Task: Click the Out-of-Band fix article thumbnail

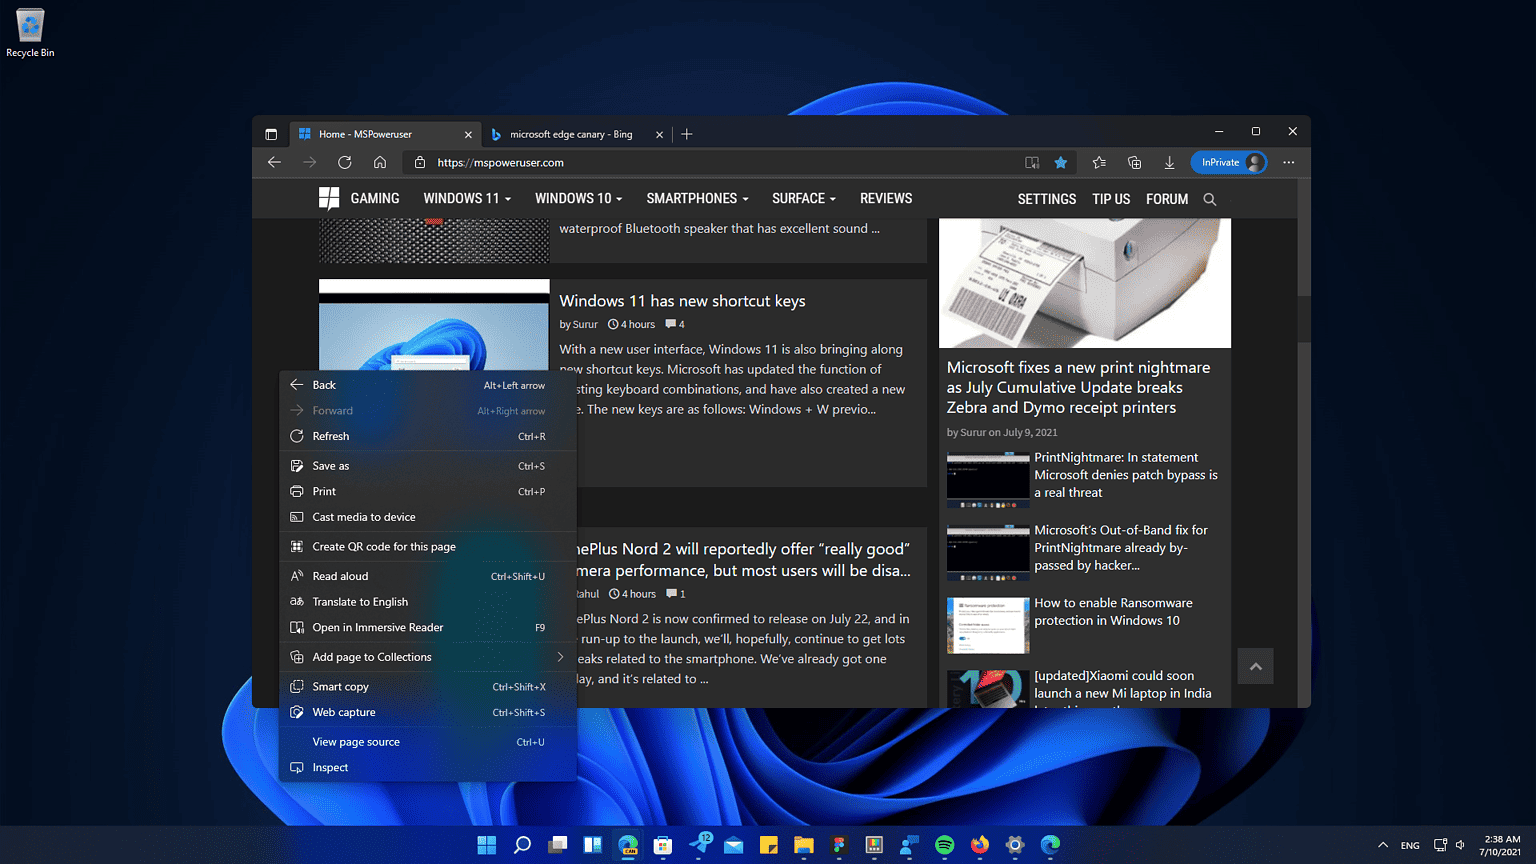Action: (988, 552)
